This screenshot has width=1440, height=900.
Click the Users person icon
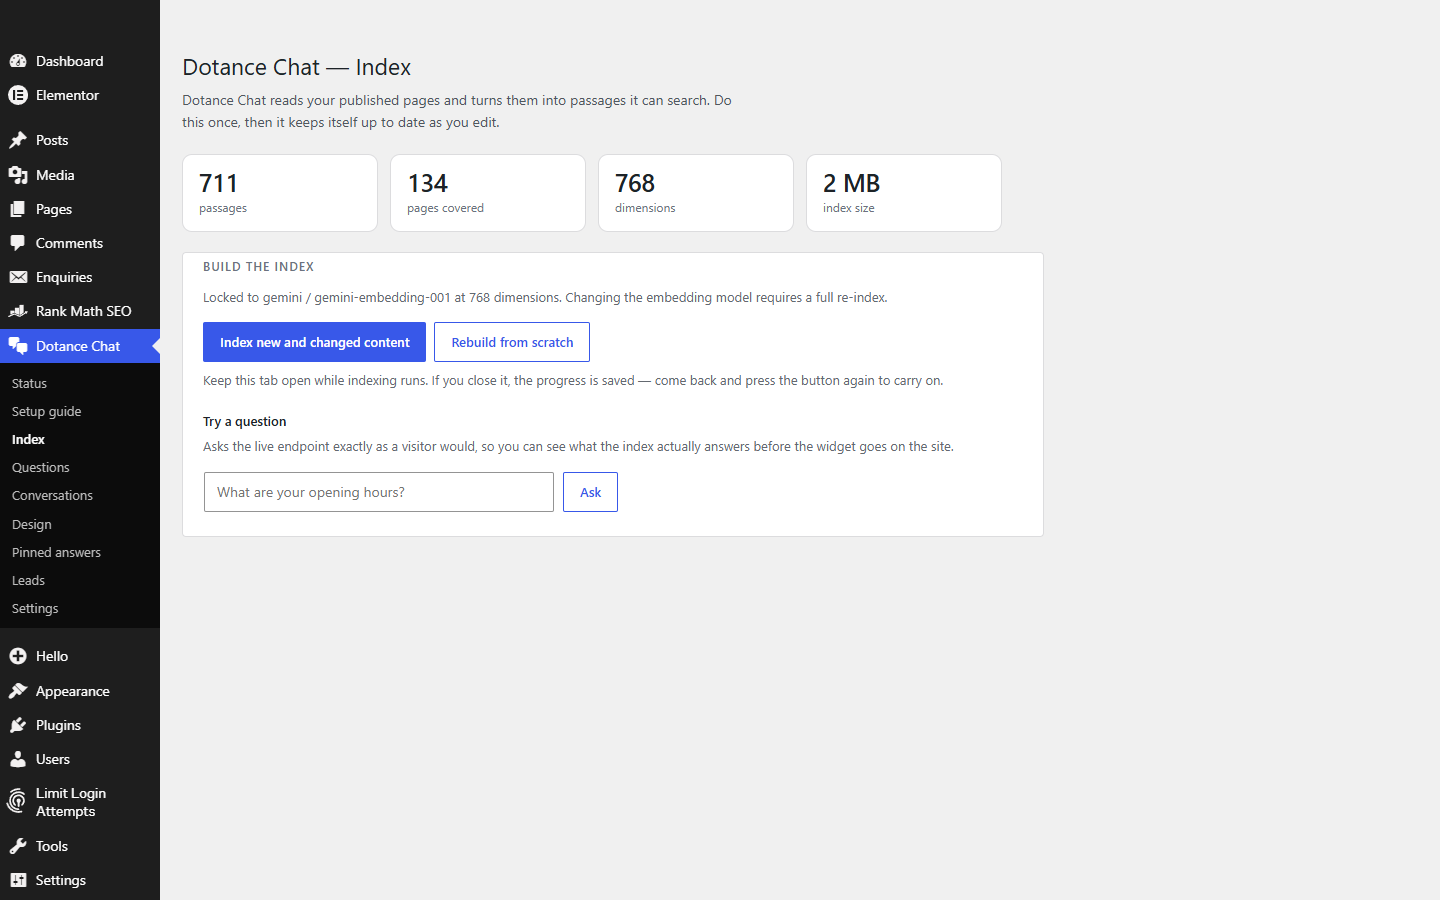coord(18,759)
